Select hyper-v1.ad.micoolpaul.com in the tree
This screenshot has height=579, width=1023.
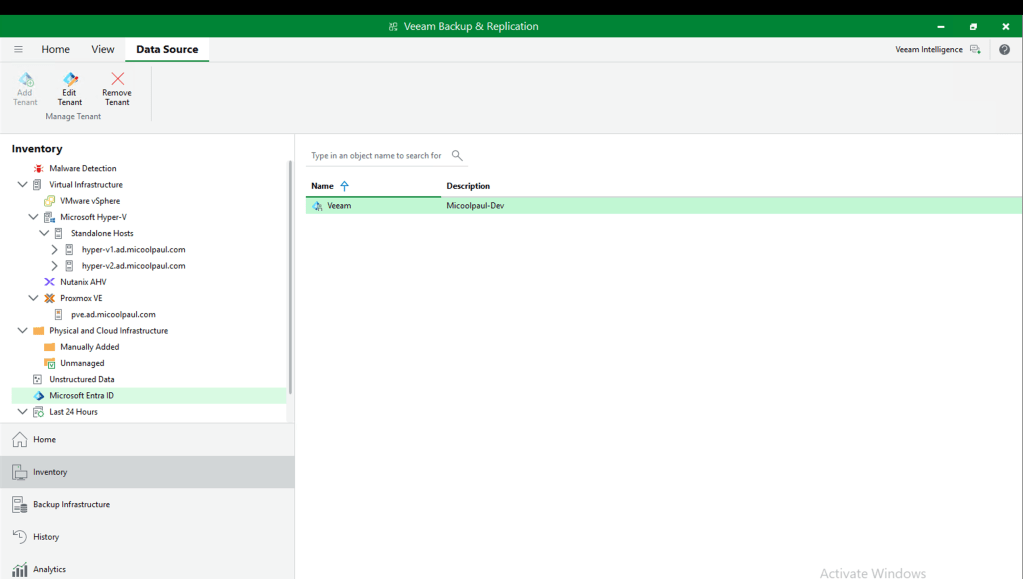point(133,249)
